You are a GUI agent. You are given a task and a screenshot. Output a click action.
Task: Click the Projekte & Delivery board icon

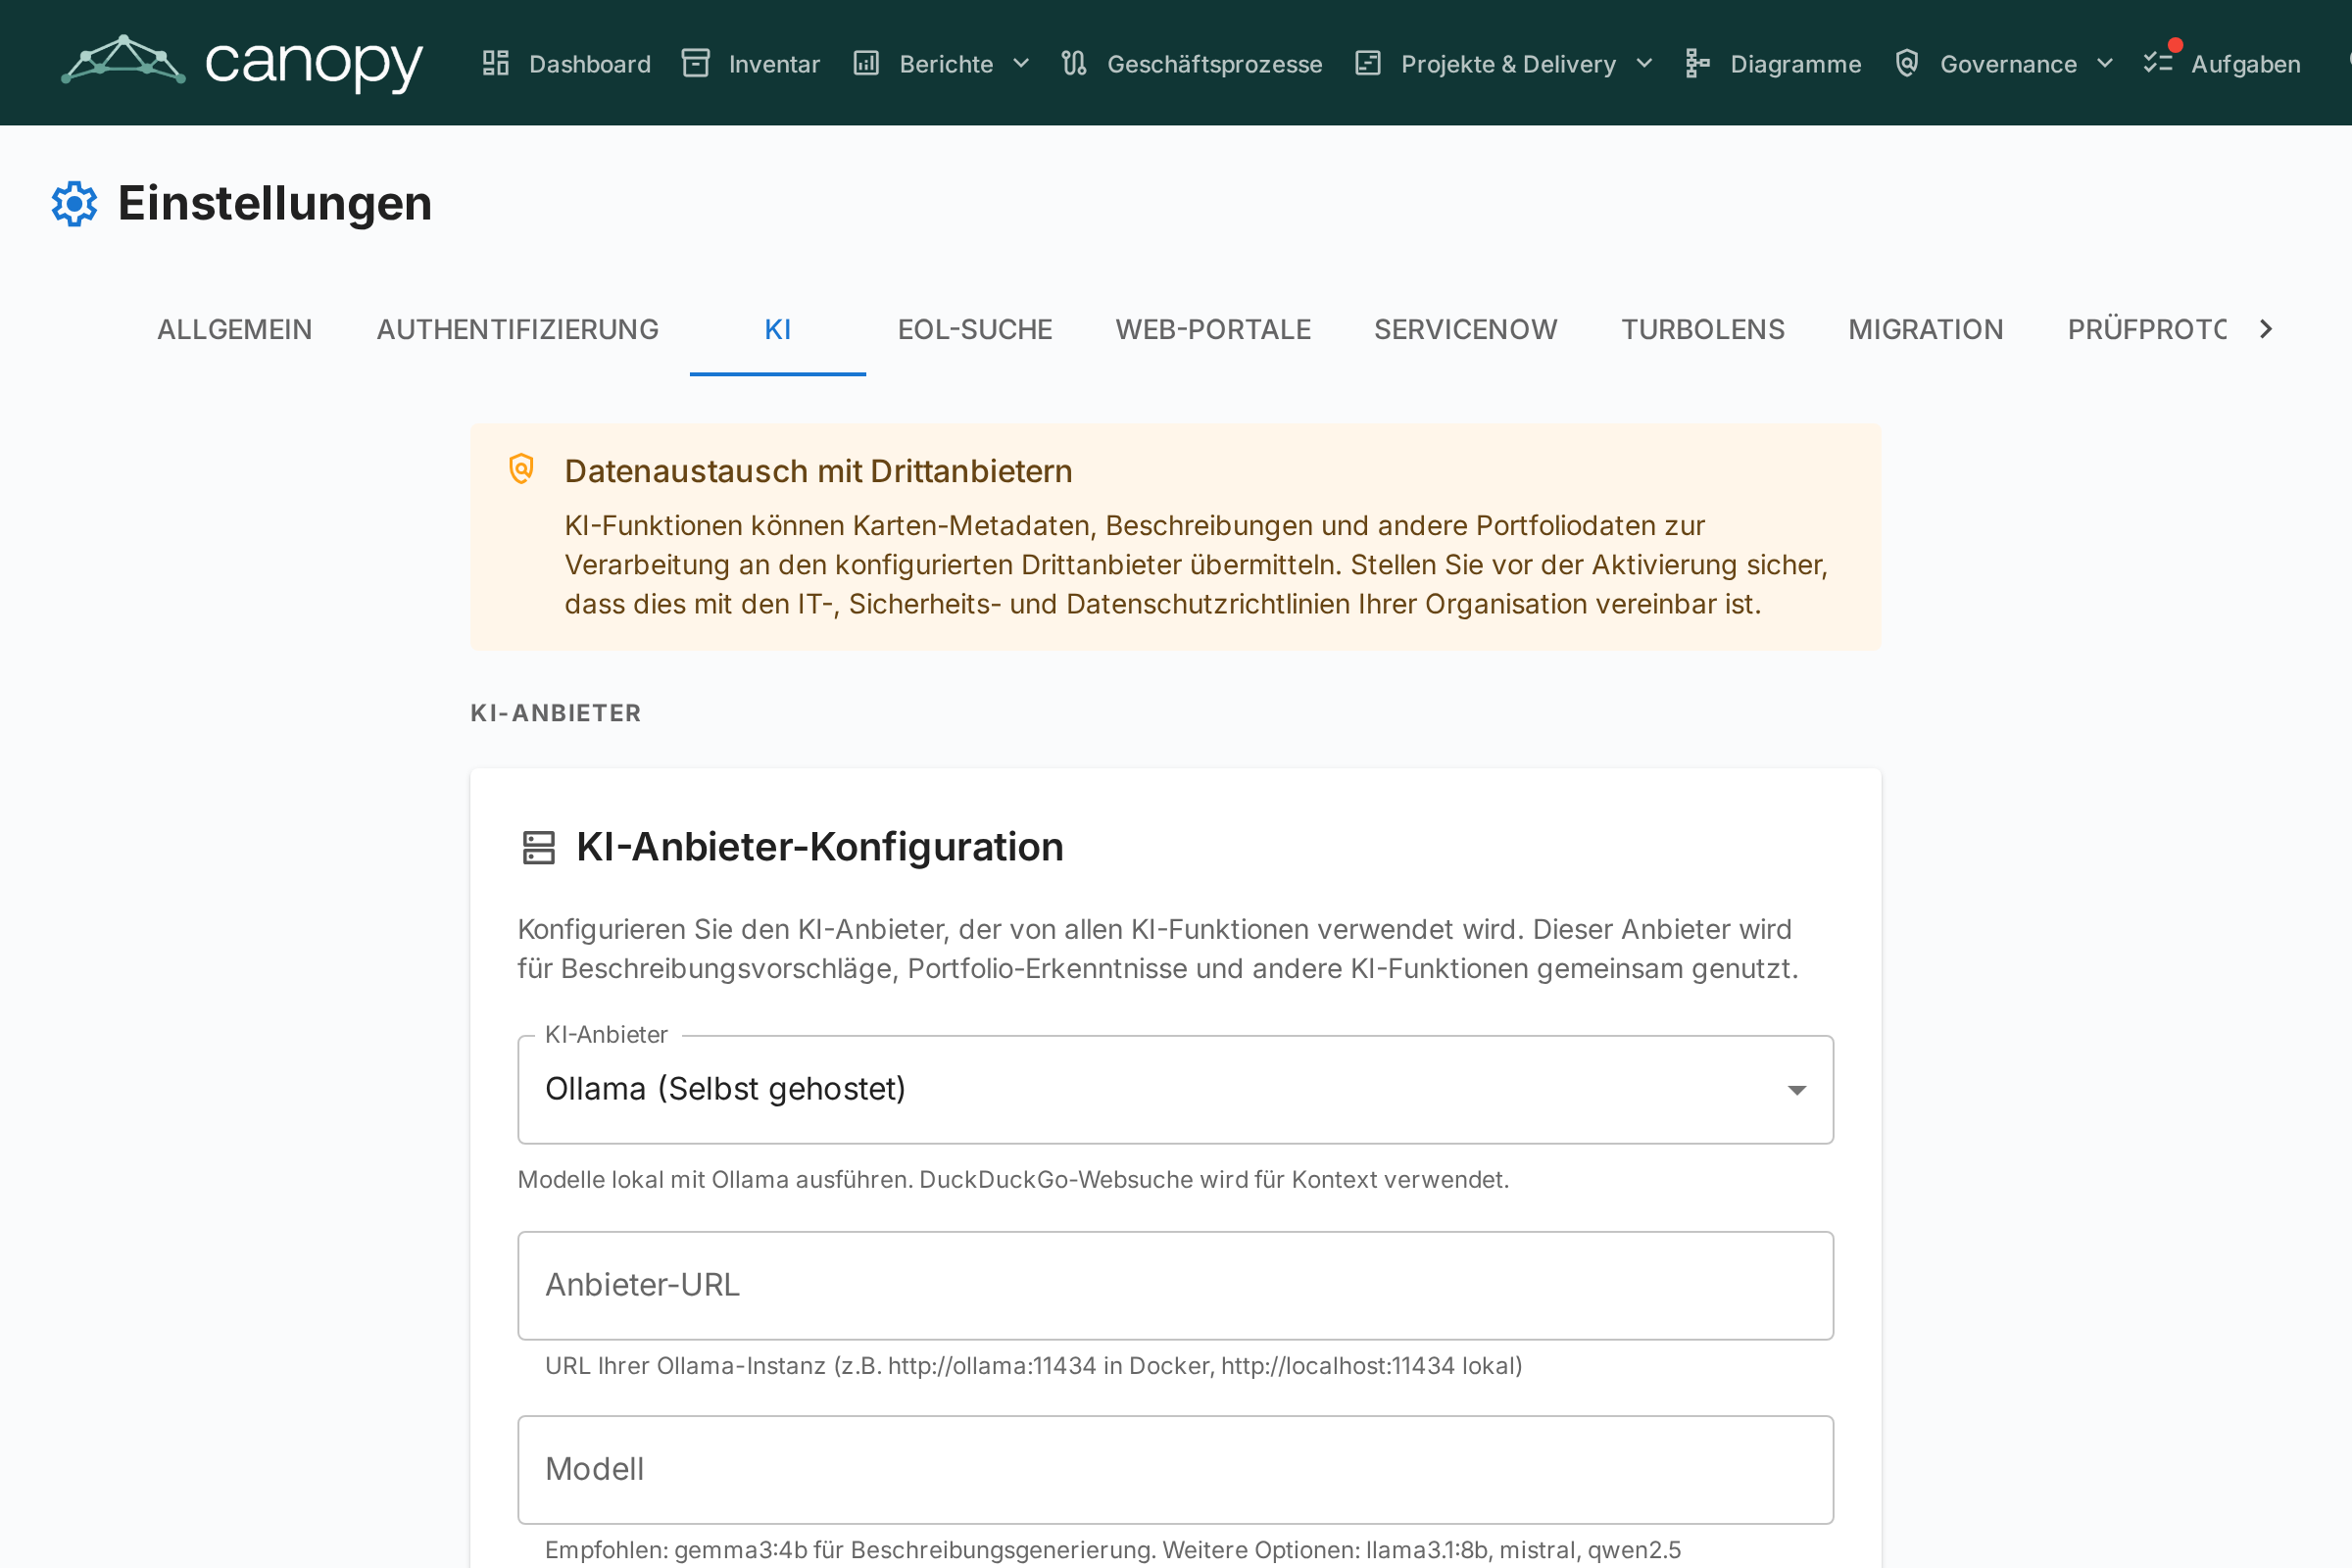click(1368, 64)
